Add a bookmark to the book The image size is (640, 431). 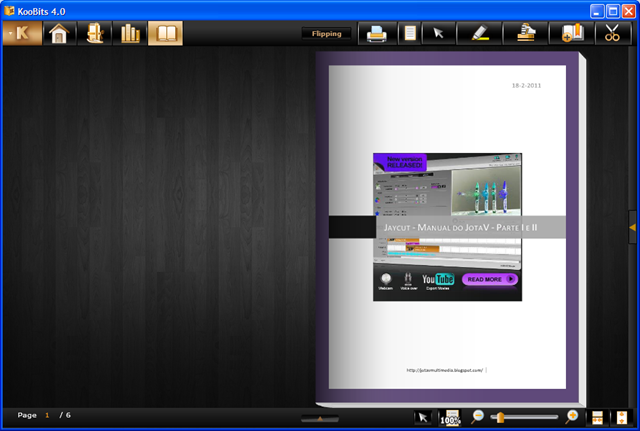coord(572,33)
